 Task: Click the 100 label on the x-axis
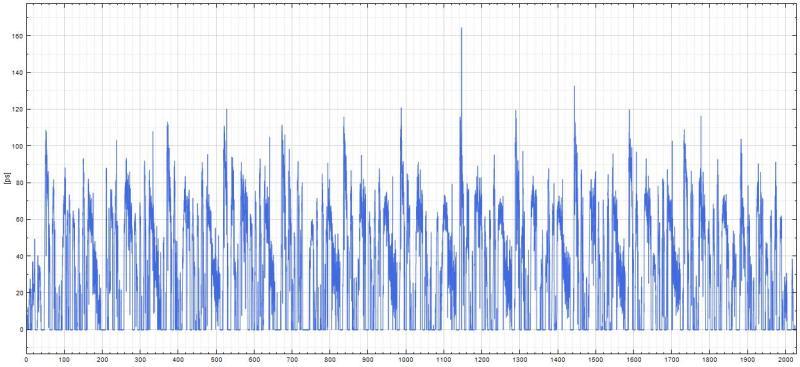point(64,360)
